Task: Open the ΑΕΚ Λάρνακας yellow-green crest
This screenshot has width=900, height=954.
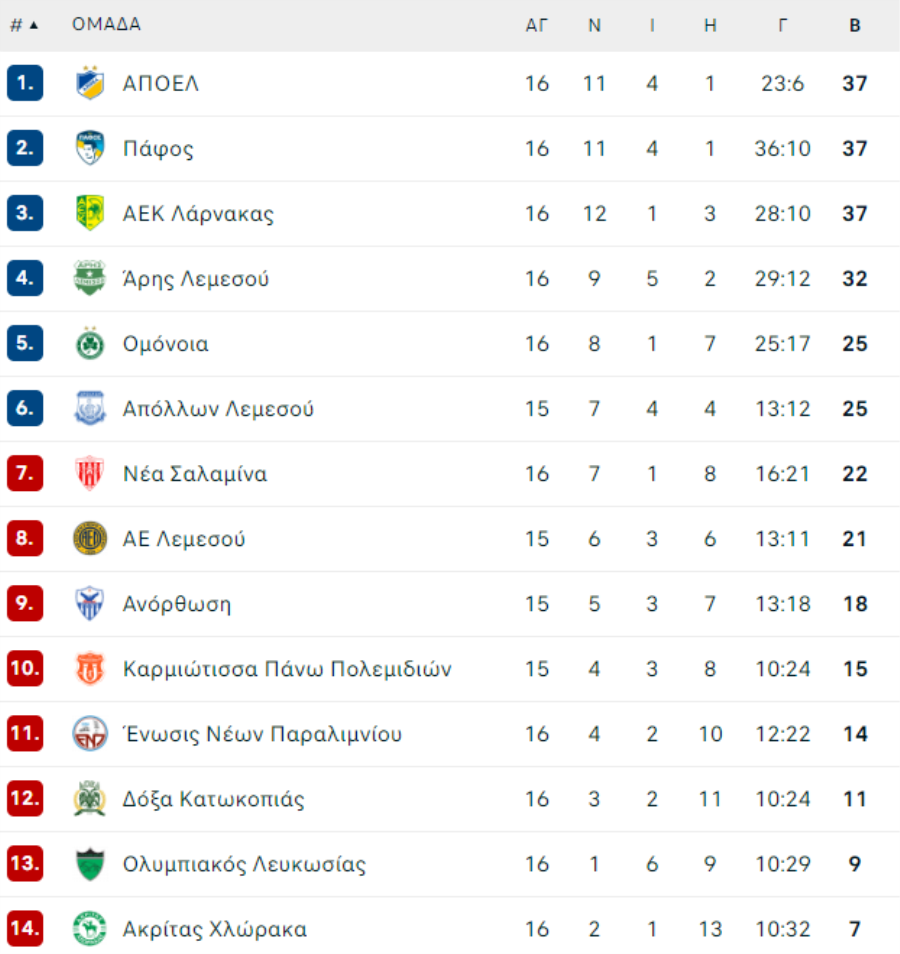Action: tap(90, 213)
